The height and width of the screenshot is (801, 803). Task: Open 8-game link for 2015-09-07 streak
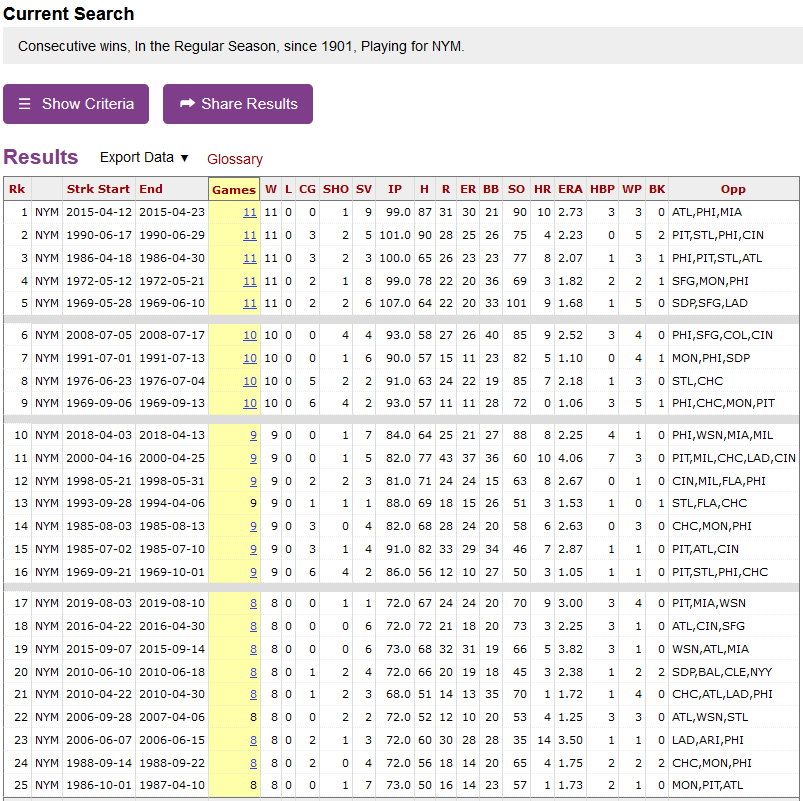[253, 649]
